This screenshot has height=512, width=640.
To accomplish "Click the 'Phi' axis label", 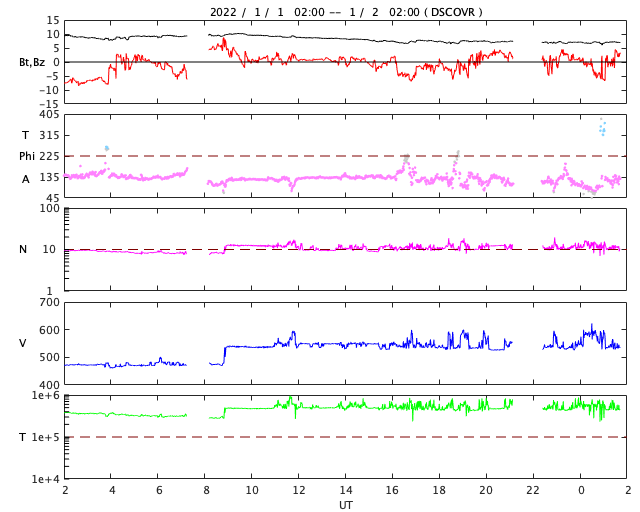I will point(27,156).
